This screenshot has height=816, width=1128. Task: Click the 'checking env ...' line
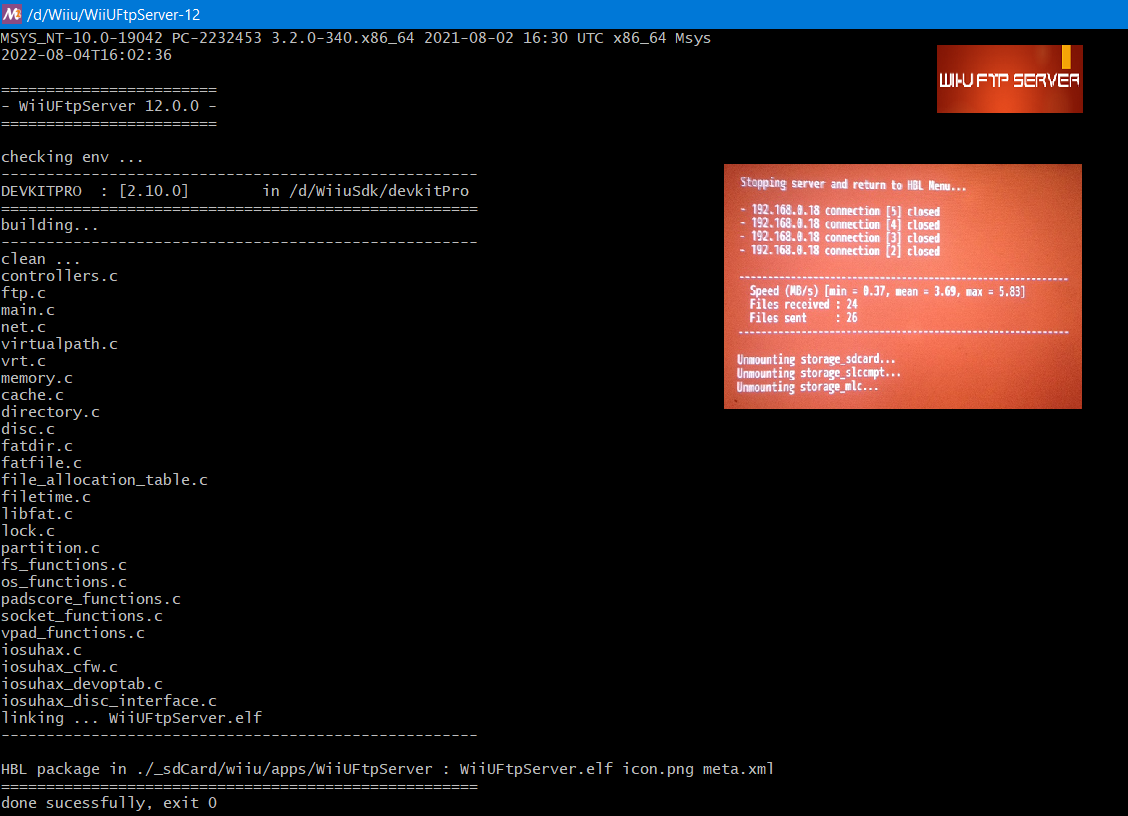click(x=72, y=157)
